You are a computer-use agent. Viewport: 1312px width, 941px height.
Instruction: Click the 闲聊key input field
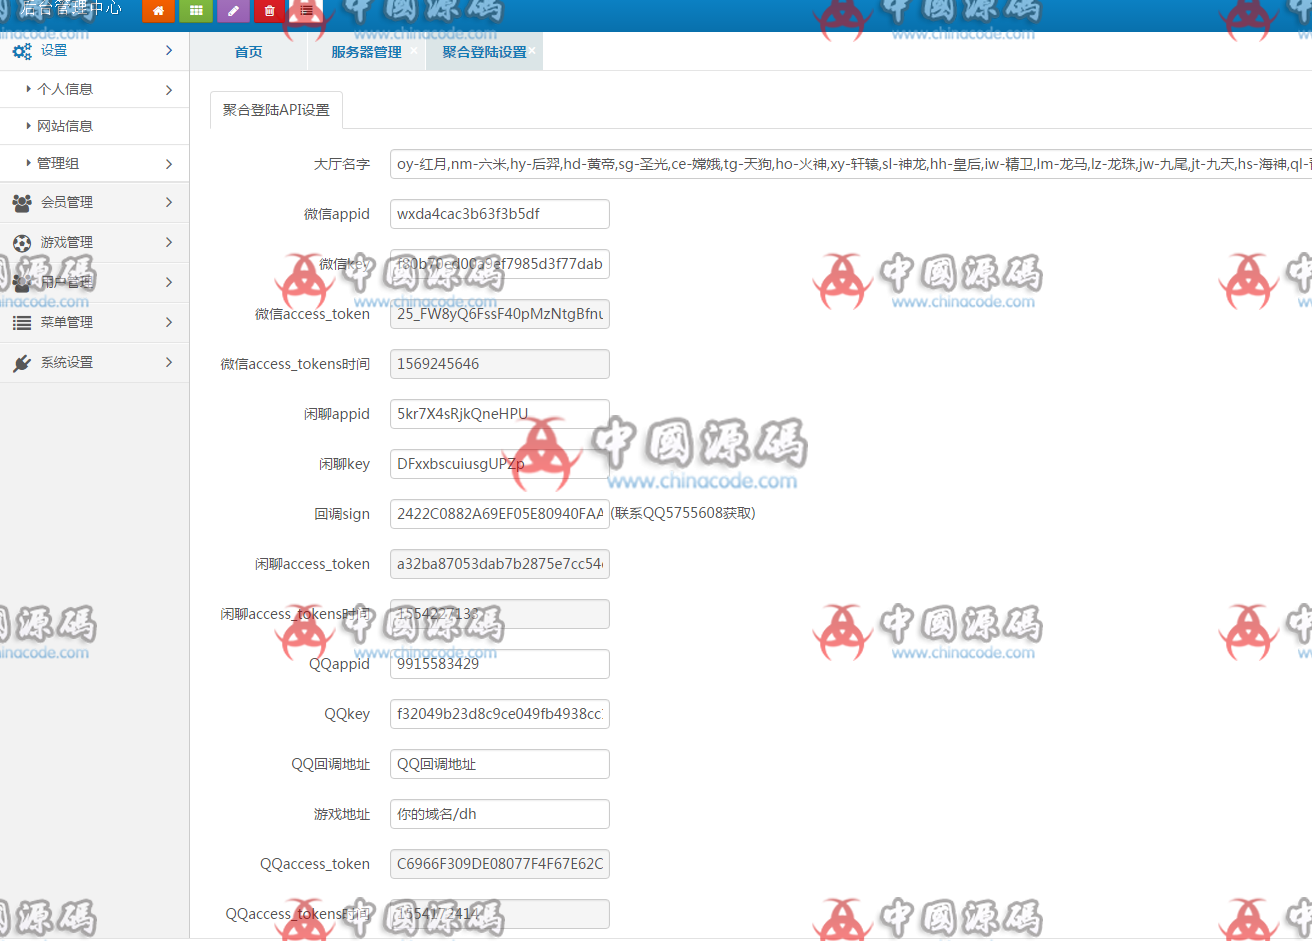(x=499, y=464)
